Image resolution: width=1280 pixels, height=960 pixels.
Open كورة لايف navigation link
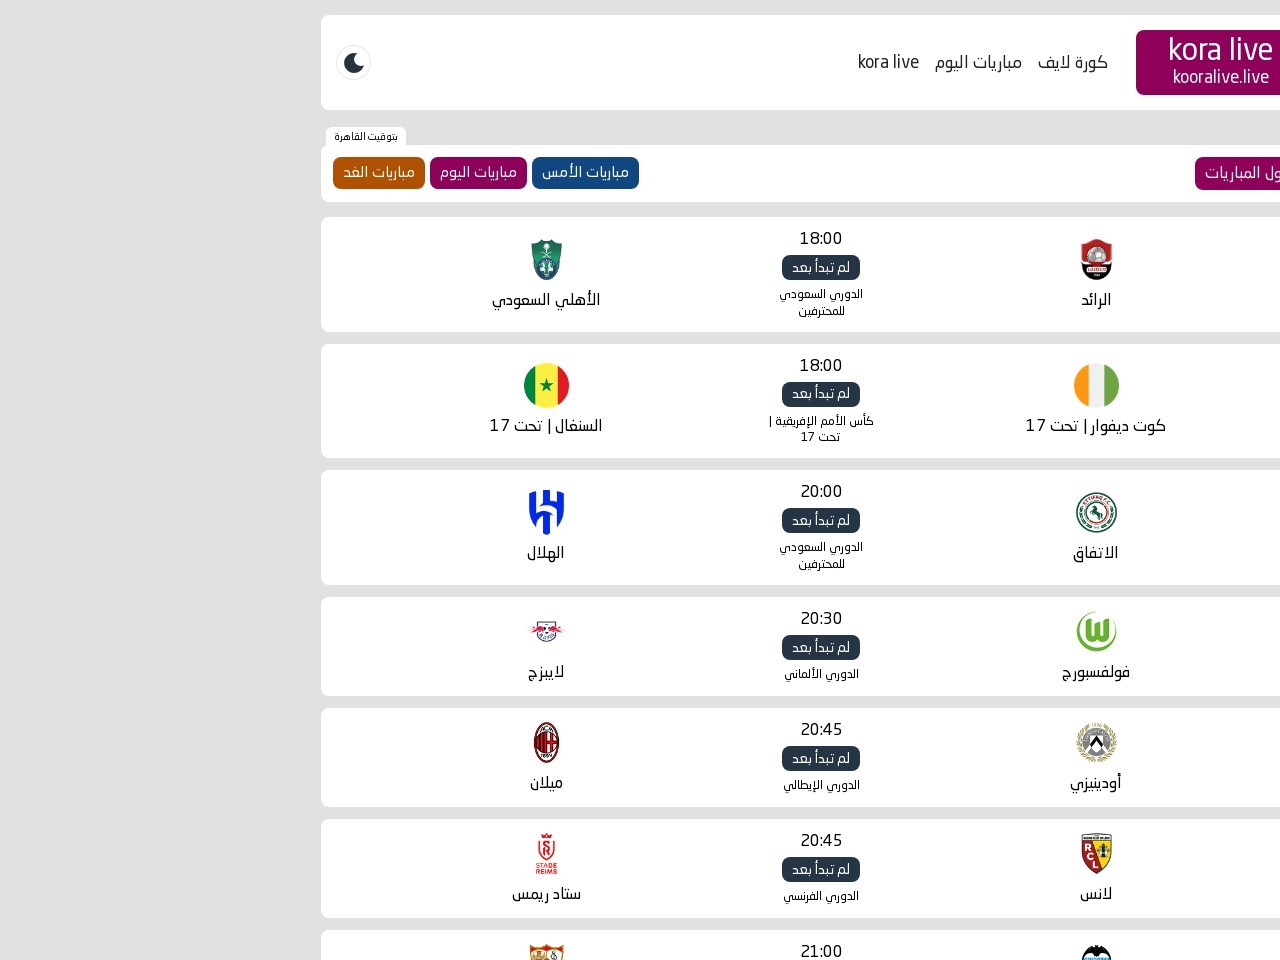[x=1072, y=62]
